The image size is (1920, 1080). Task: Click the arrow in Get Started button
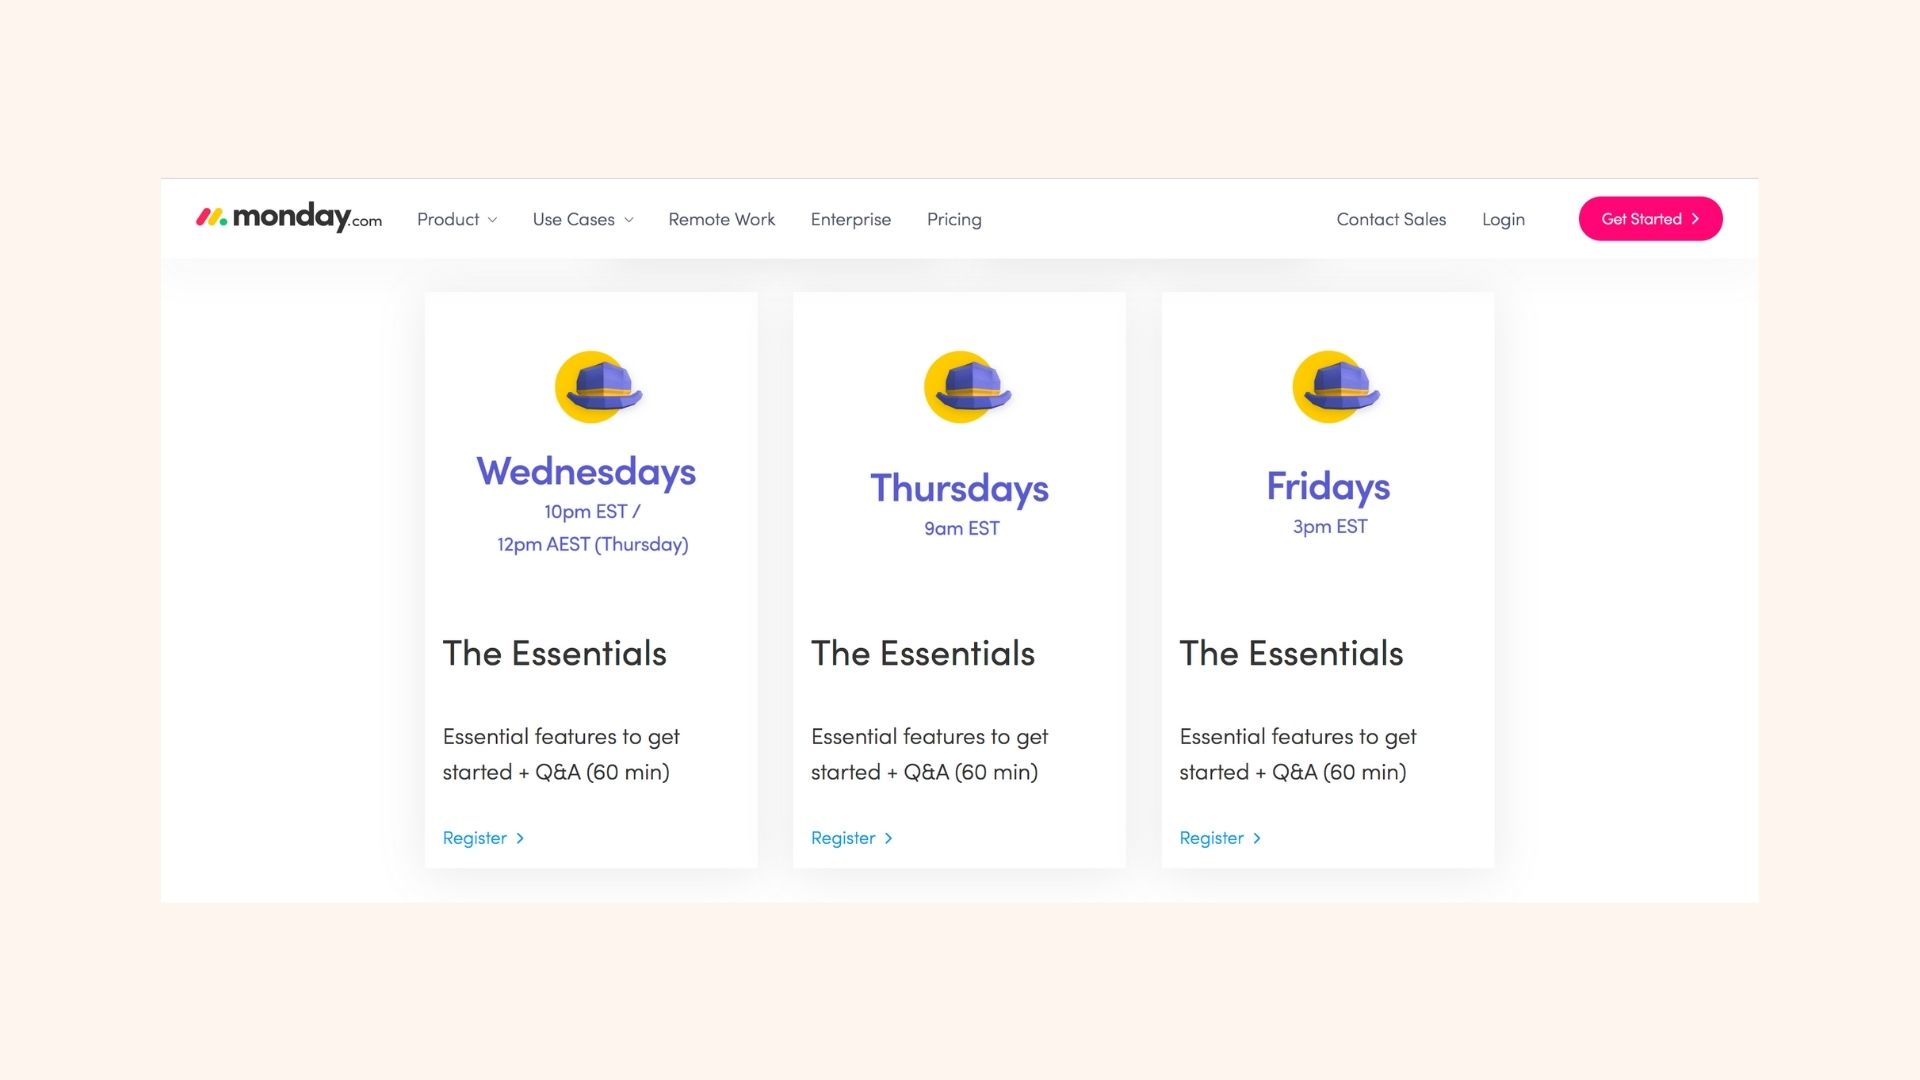pos(1696,219)
